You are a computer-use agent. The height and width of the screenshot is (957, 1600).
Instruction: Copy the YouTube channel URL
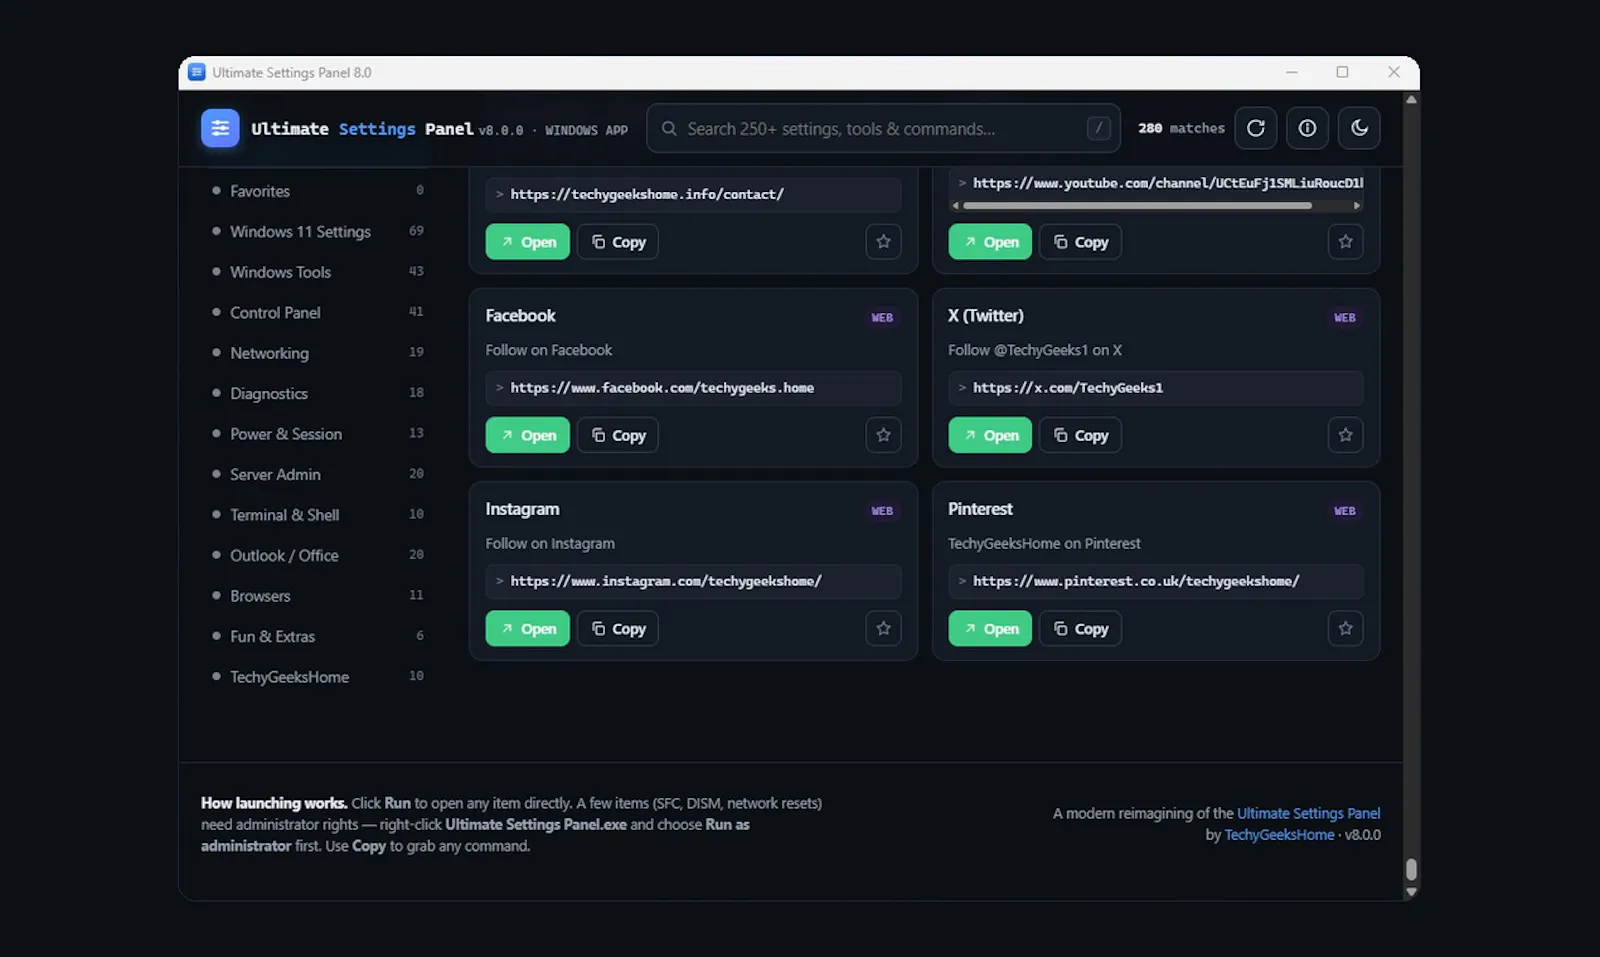[1080, 242]
